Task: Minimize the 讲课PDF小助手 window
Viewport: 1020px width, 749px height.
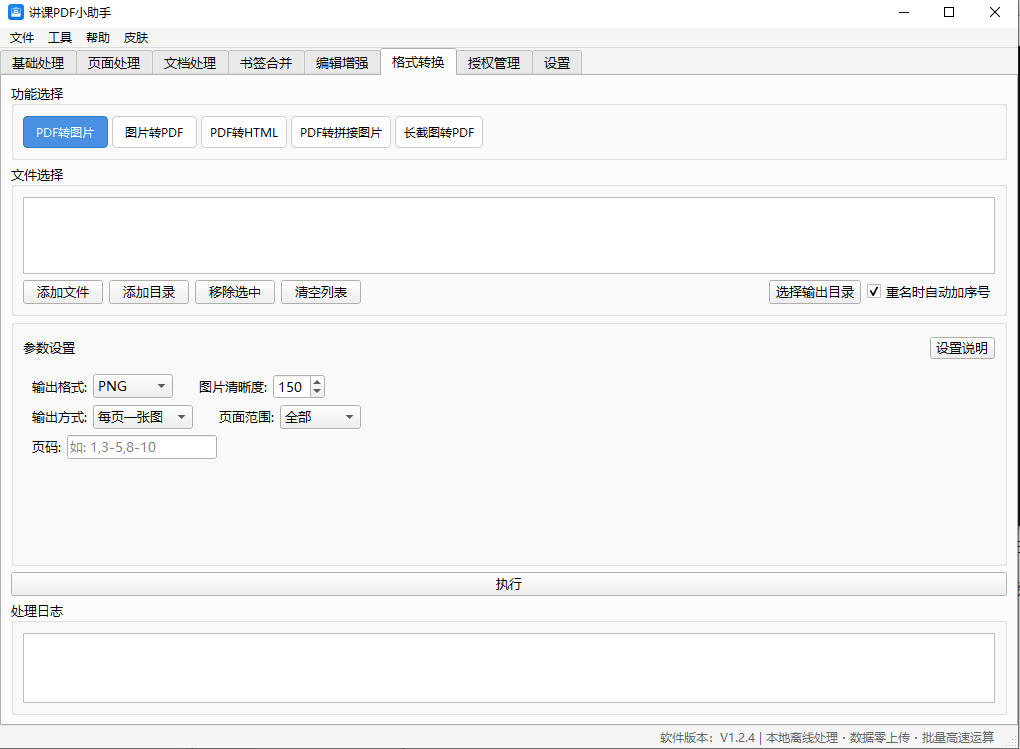Action: point(904,12)
